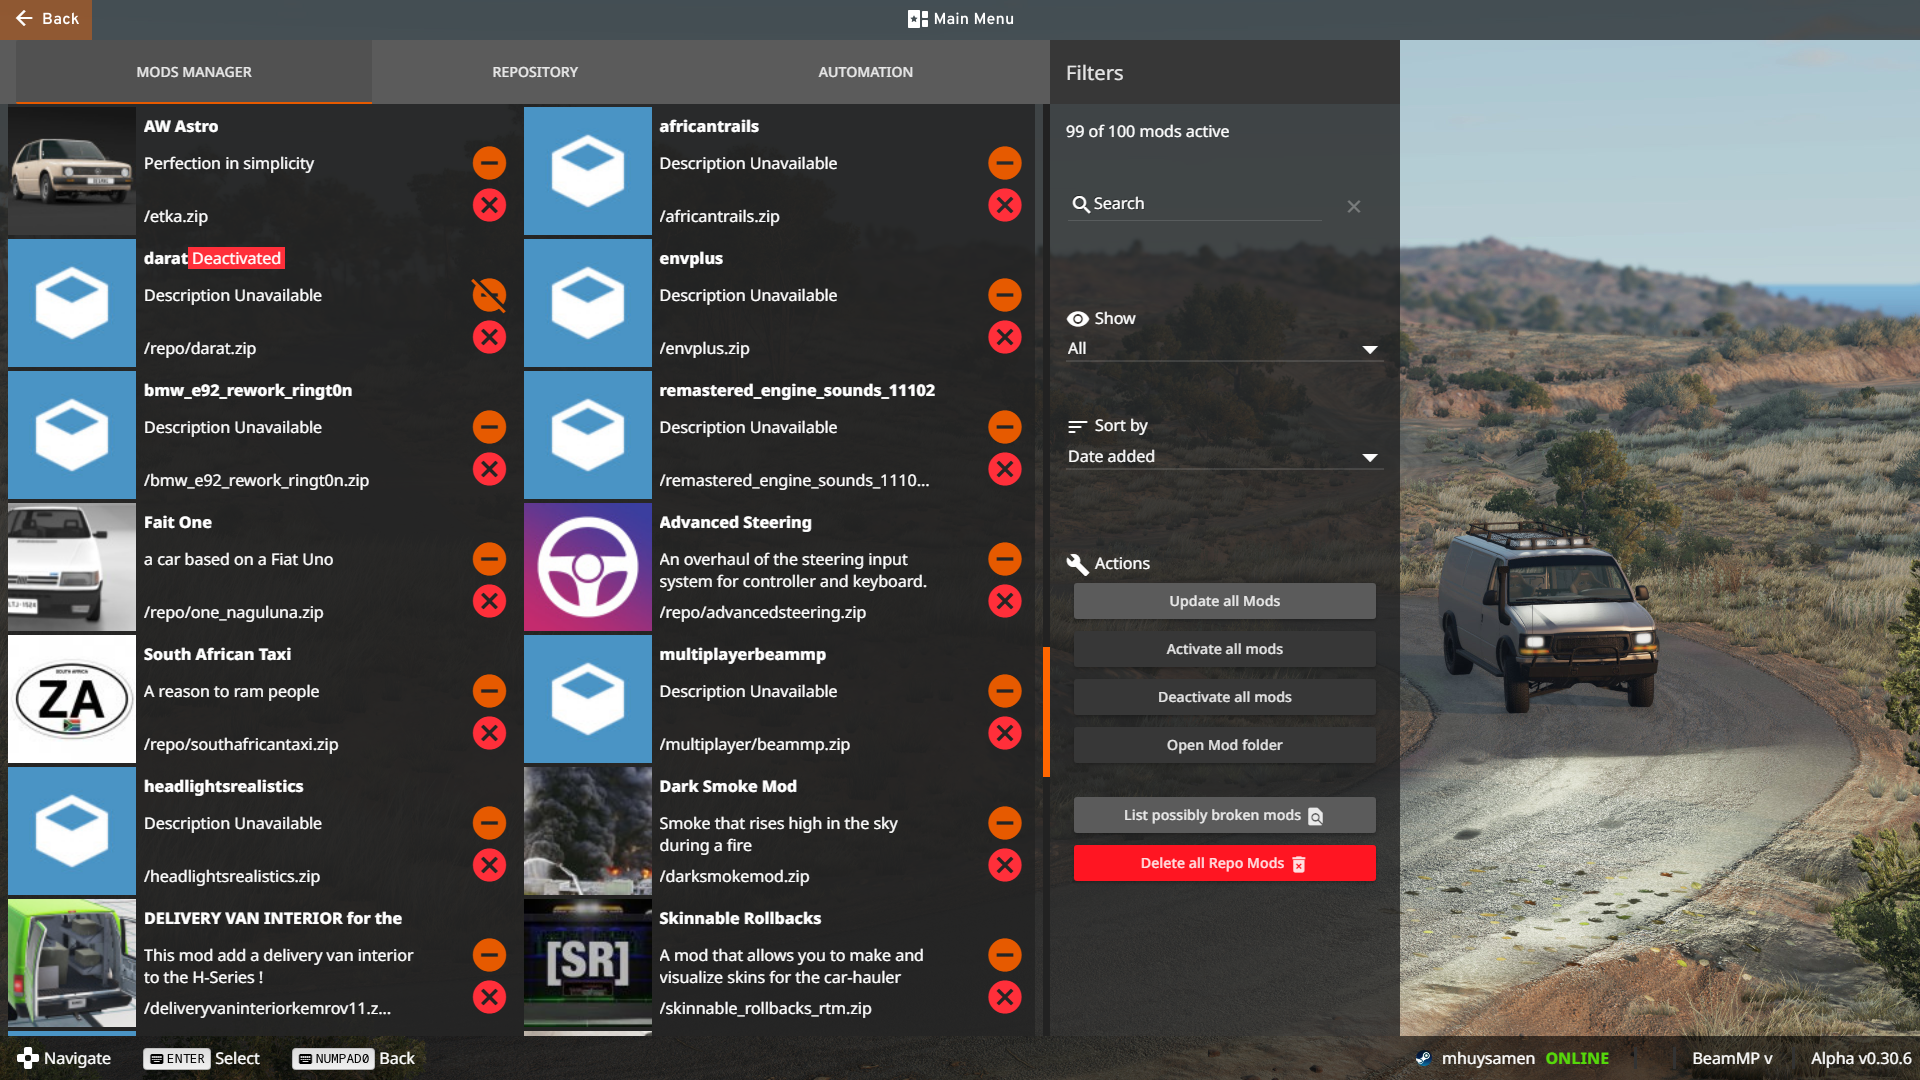The width and height of the screenshot is (1920, 1080).
Task: Select the Dark Smoke Mod thumbnail
Action: (588, 831)
